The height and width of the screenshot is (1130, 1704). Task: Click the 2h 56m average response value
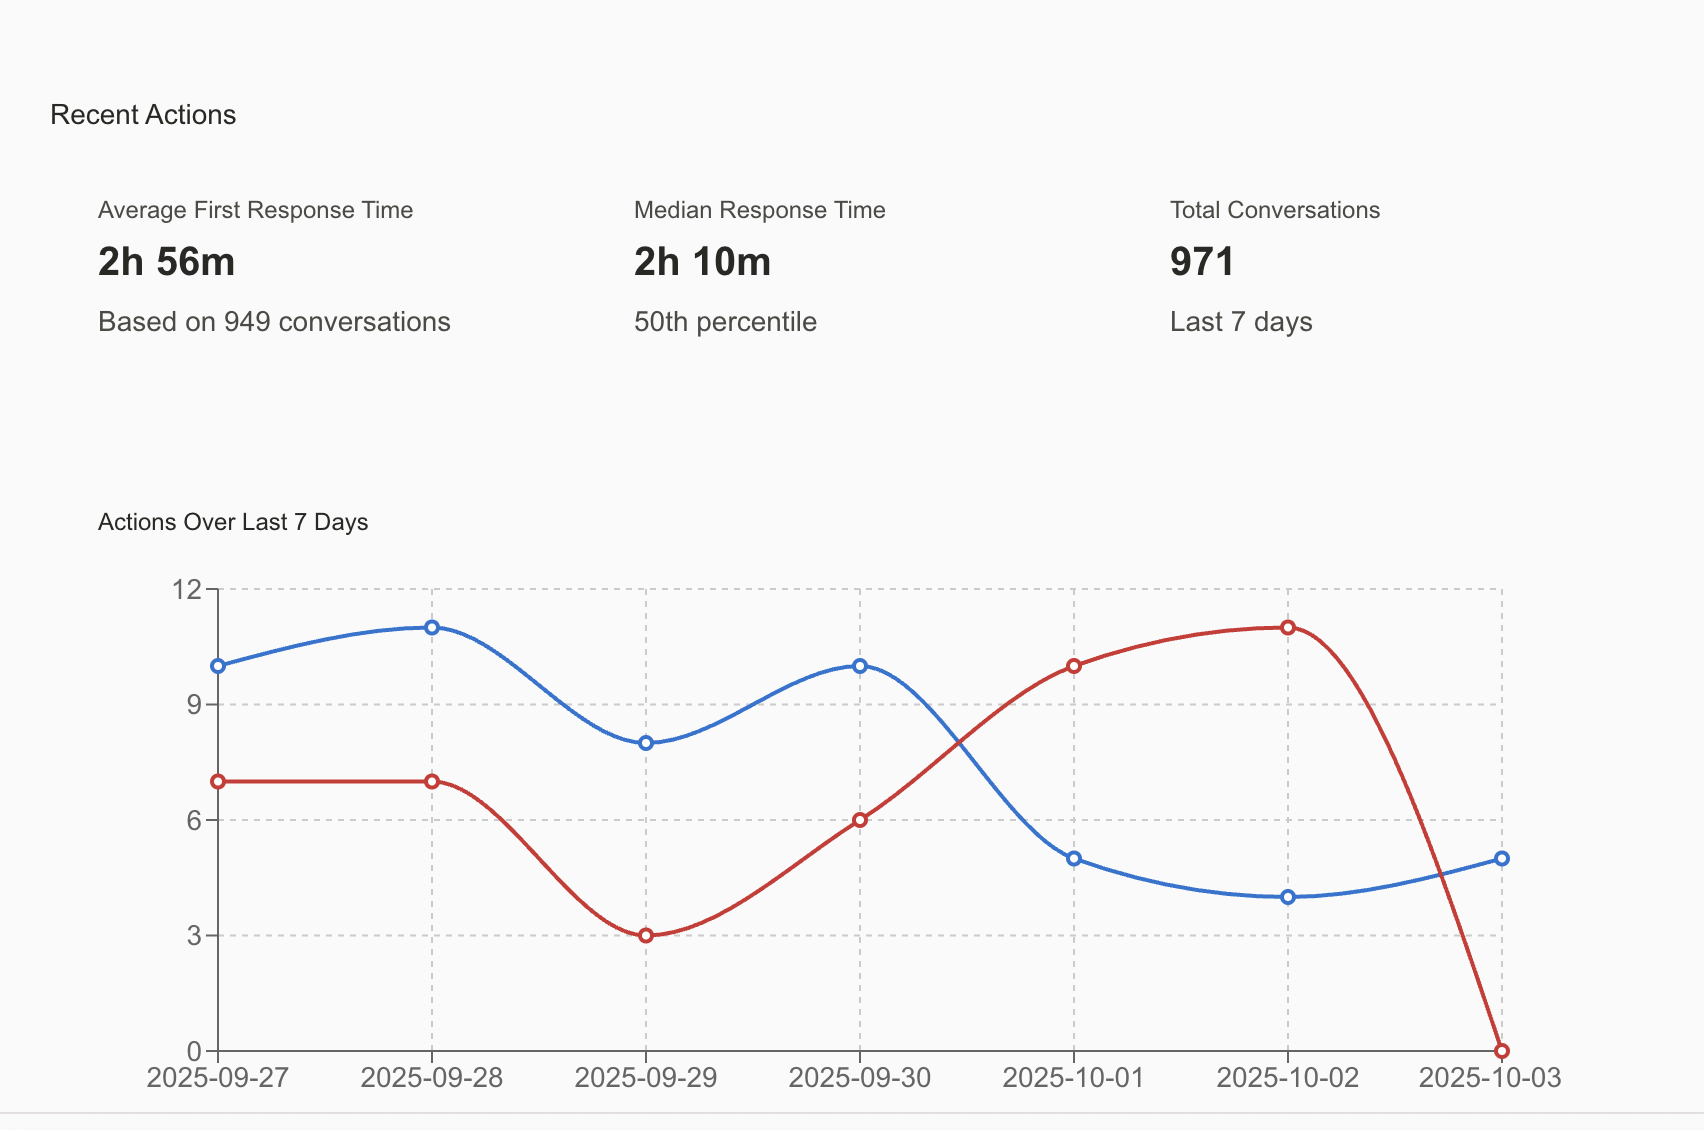[167, 262]
